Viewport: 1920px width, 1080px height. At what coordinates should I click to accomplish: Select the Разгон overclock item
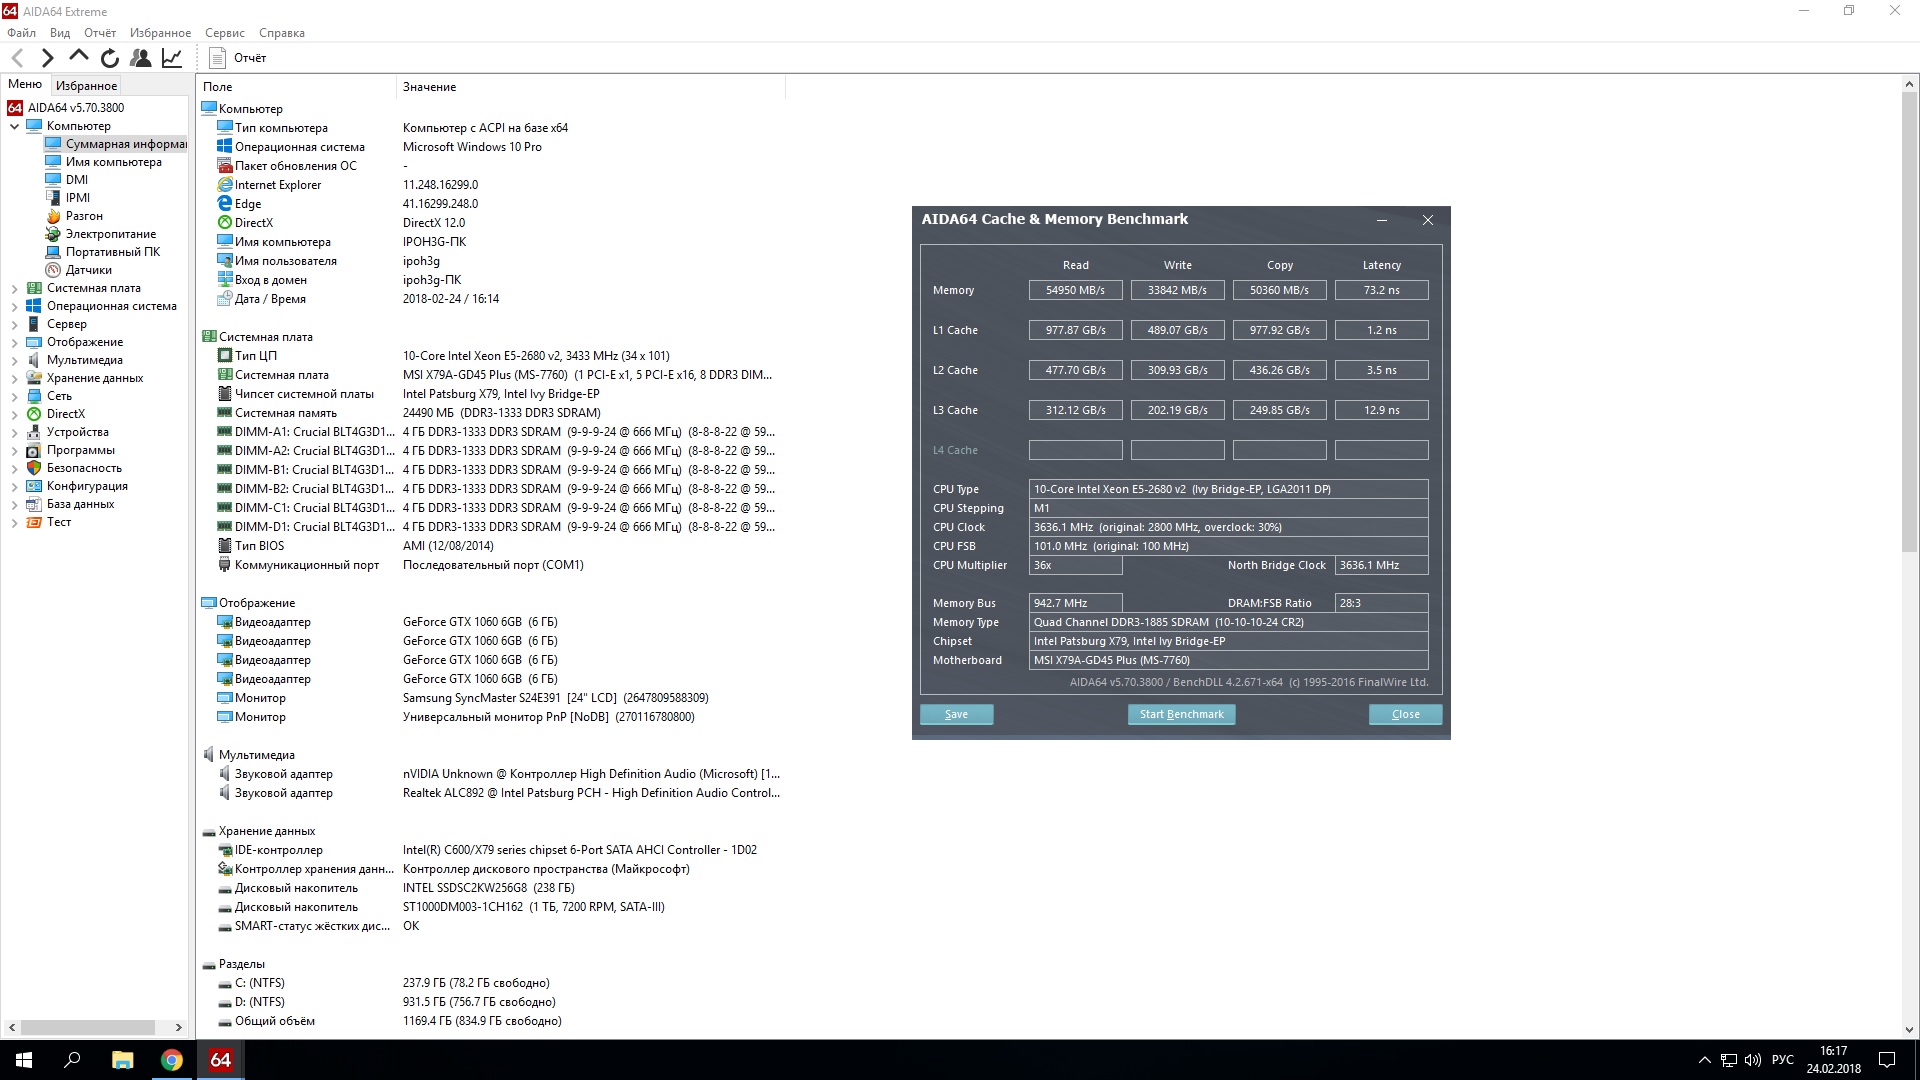point(84,216)
